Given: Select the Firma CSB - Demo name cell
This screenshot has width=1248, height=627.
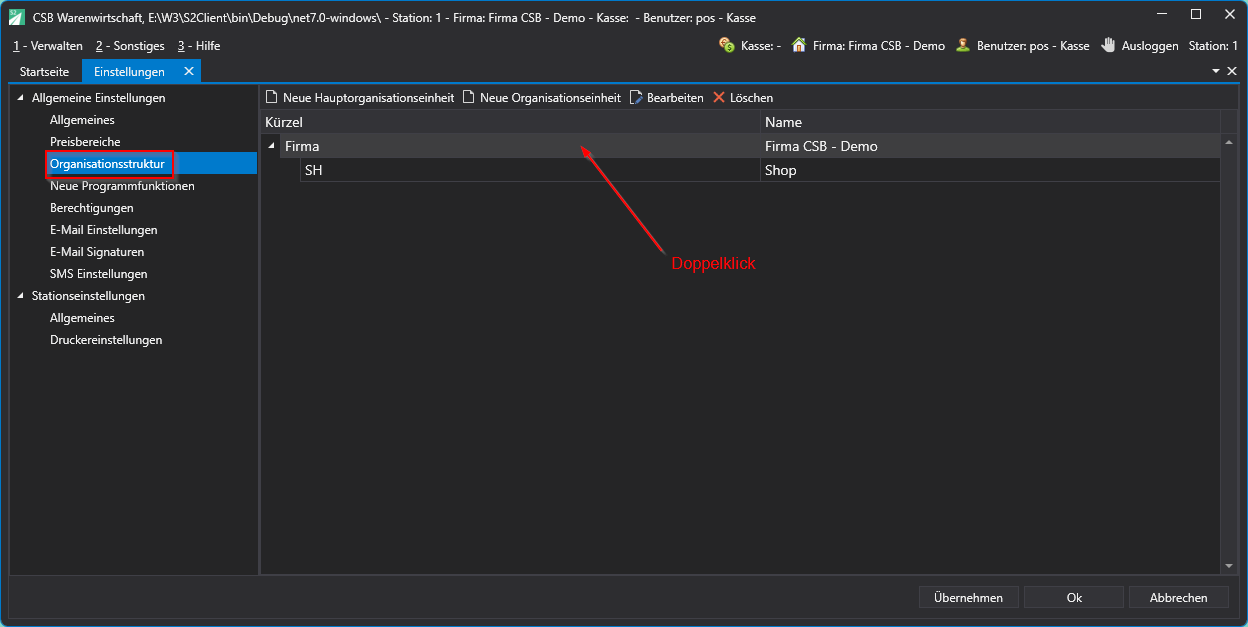Looking at the screenshot, I should coord(990,146).
